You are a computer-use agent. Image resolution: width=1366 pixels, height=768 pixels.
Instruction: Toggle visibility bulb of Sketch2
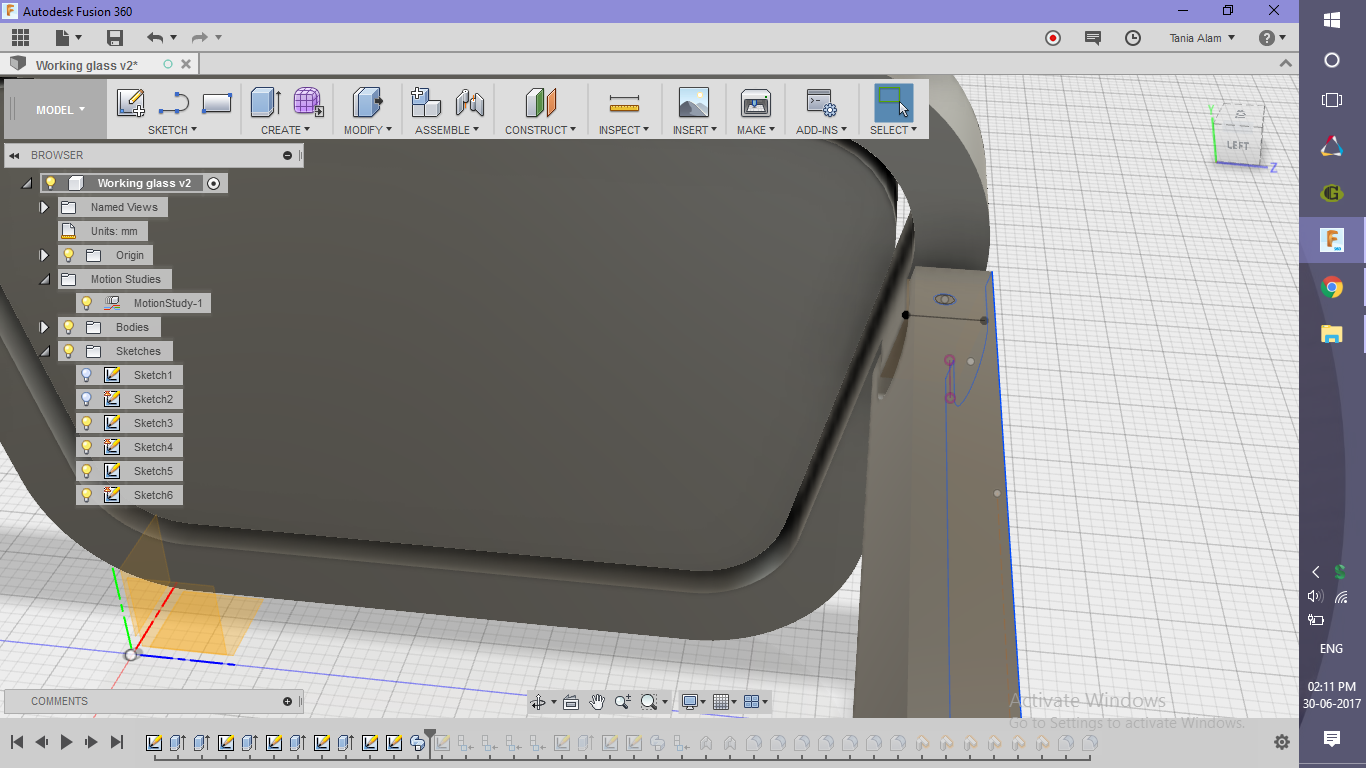point(87,399)
